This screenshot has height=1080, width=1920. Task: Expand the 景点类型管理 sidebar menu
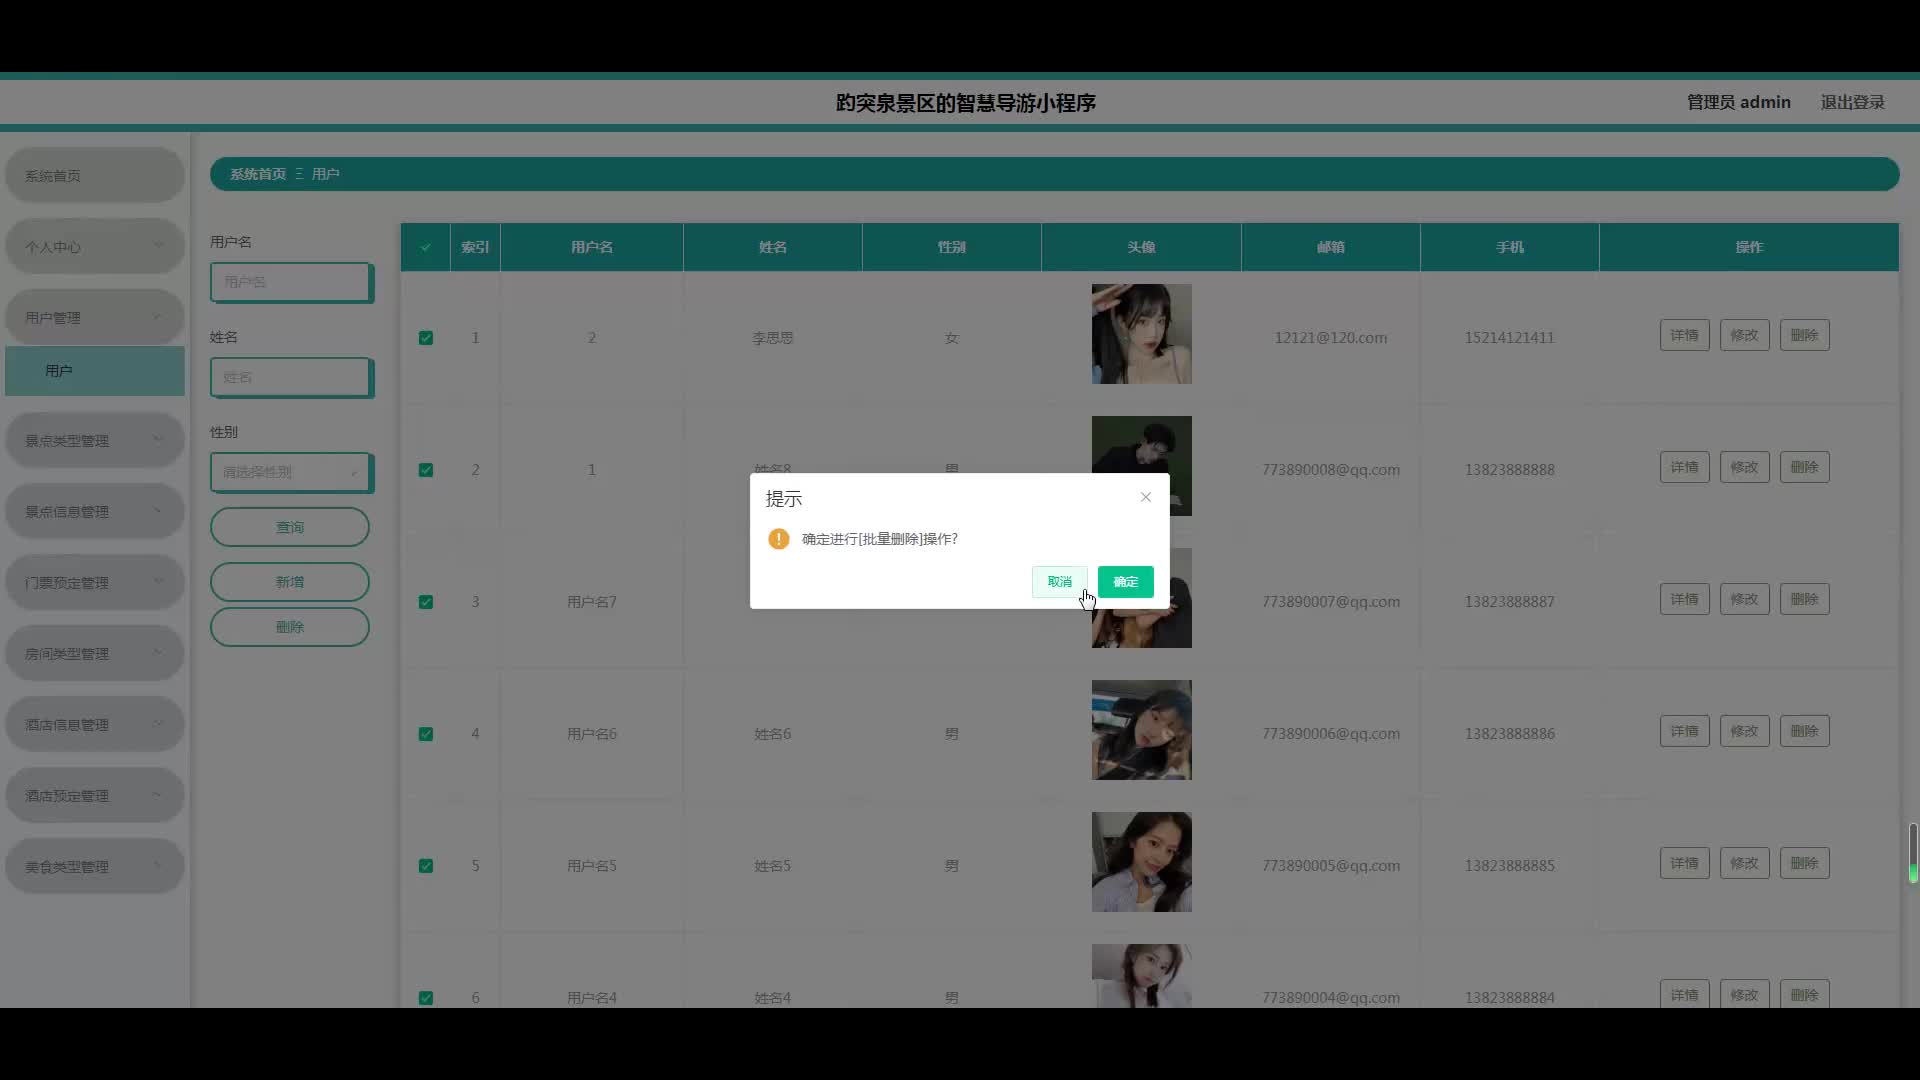pyautogui.click(x=94, y=440)
